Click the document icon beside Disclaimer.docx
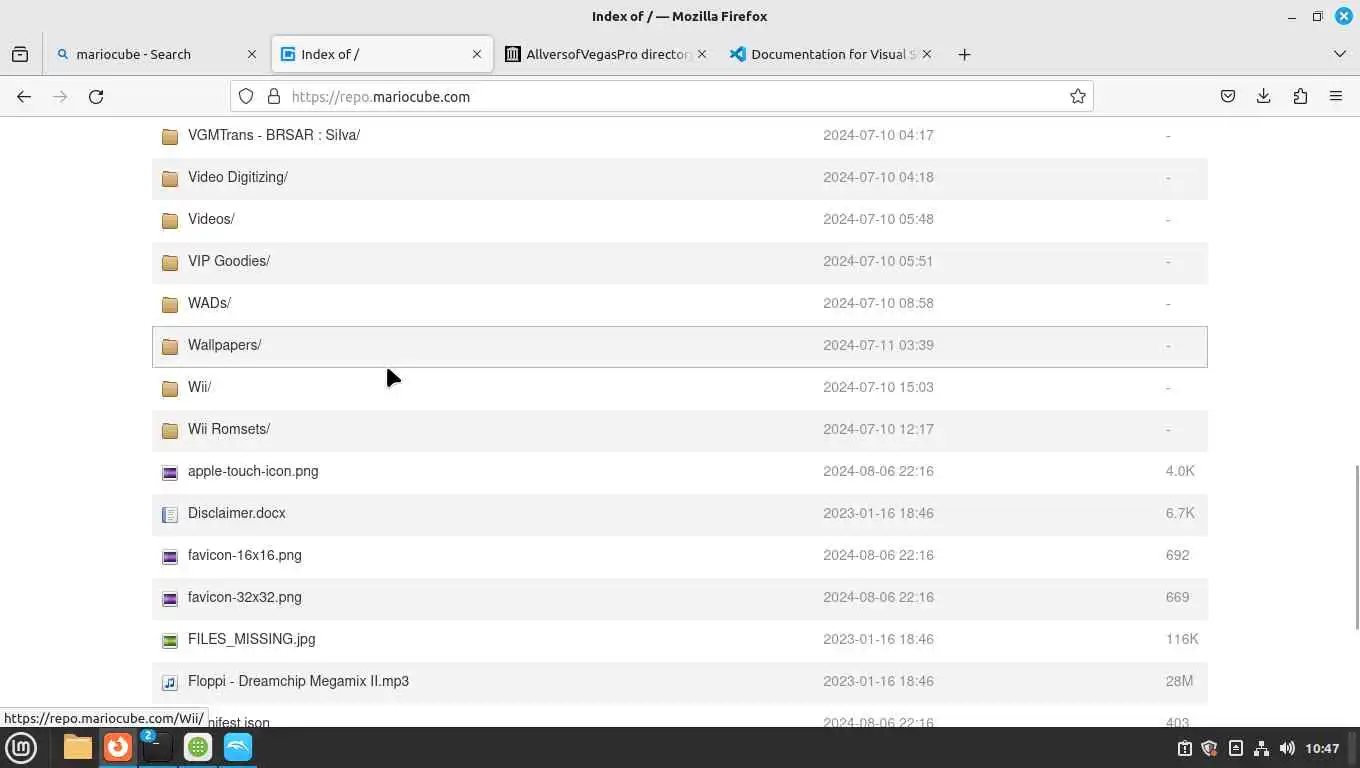 pyautogui.click(x=170, y=514)
